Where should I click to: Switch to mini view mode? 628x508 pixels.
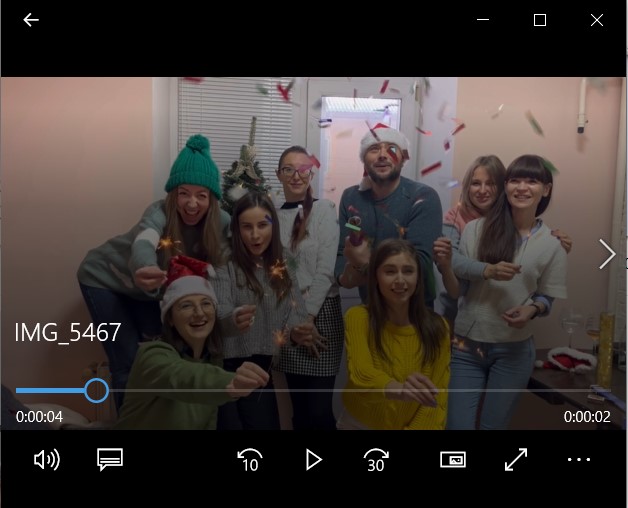[x=453, y=460]
